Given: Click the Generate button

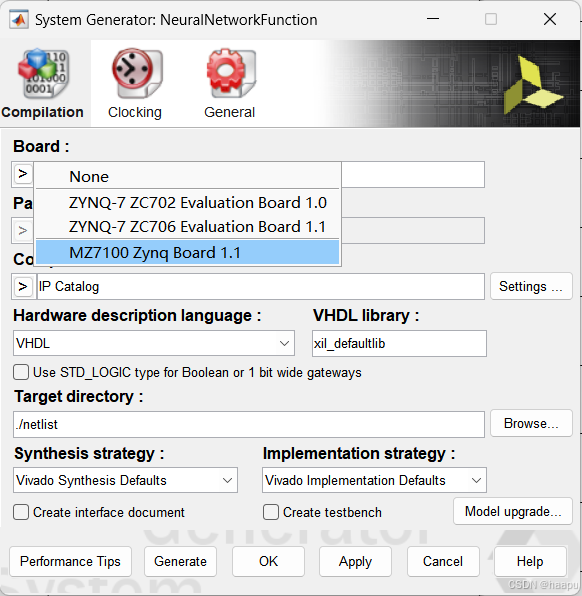Looking at the screenshot, I should pos(180,561).
